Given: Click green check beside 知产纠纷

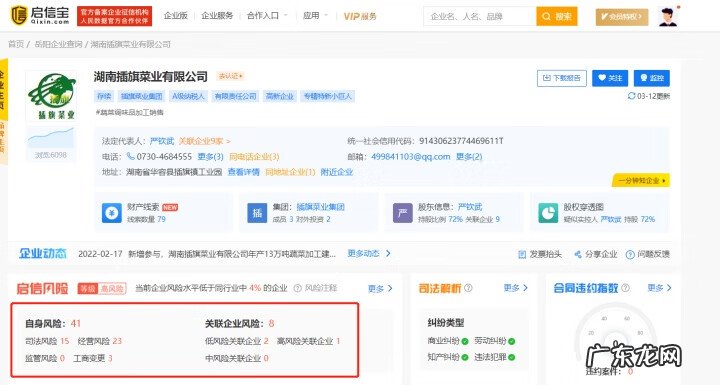Looking at the screenshot, I should click(465, 357).
